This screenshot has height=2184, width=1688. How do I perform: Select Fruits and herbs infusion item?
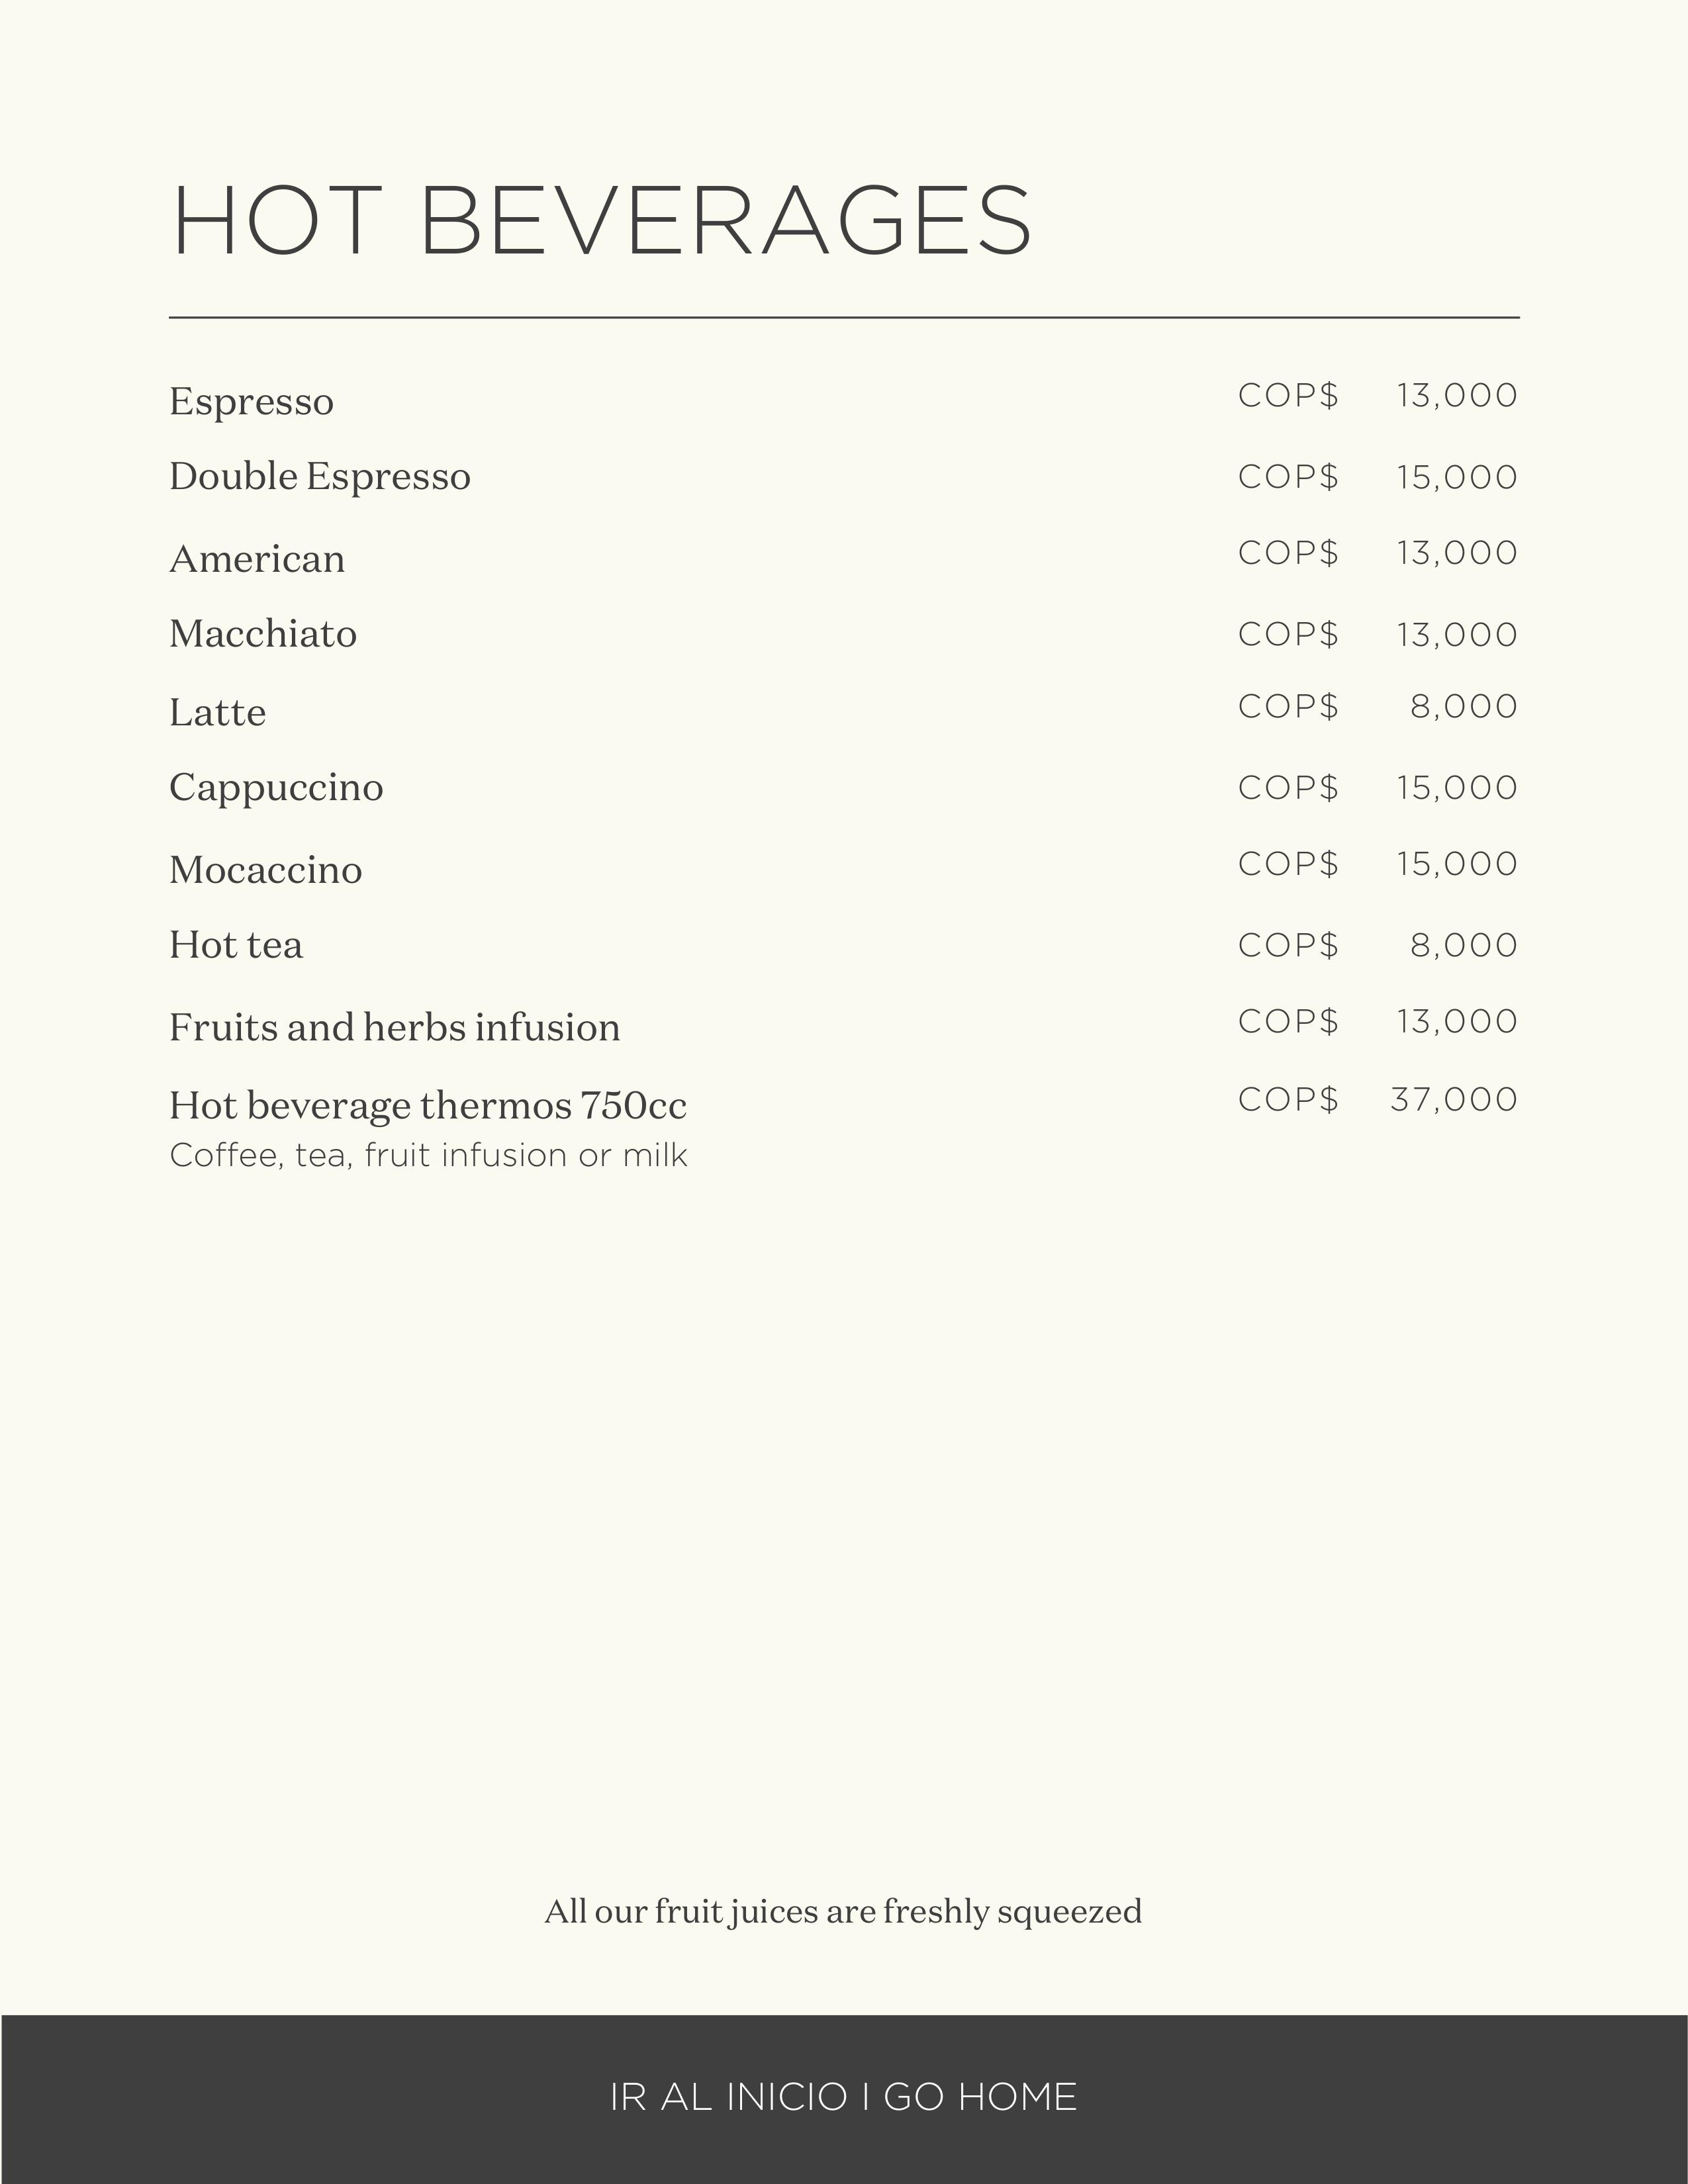coord(394,1028)
